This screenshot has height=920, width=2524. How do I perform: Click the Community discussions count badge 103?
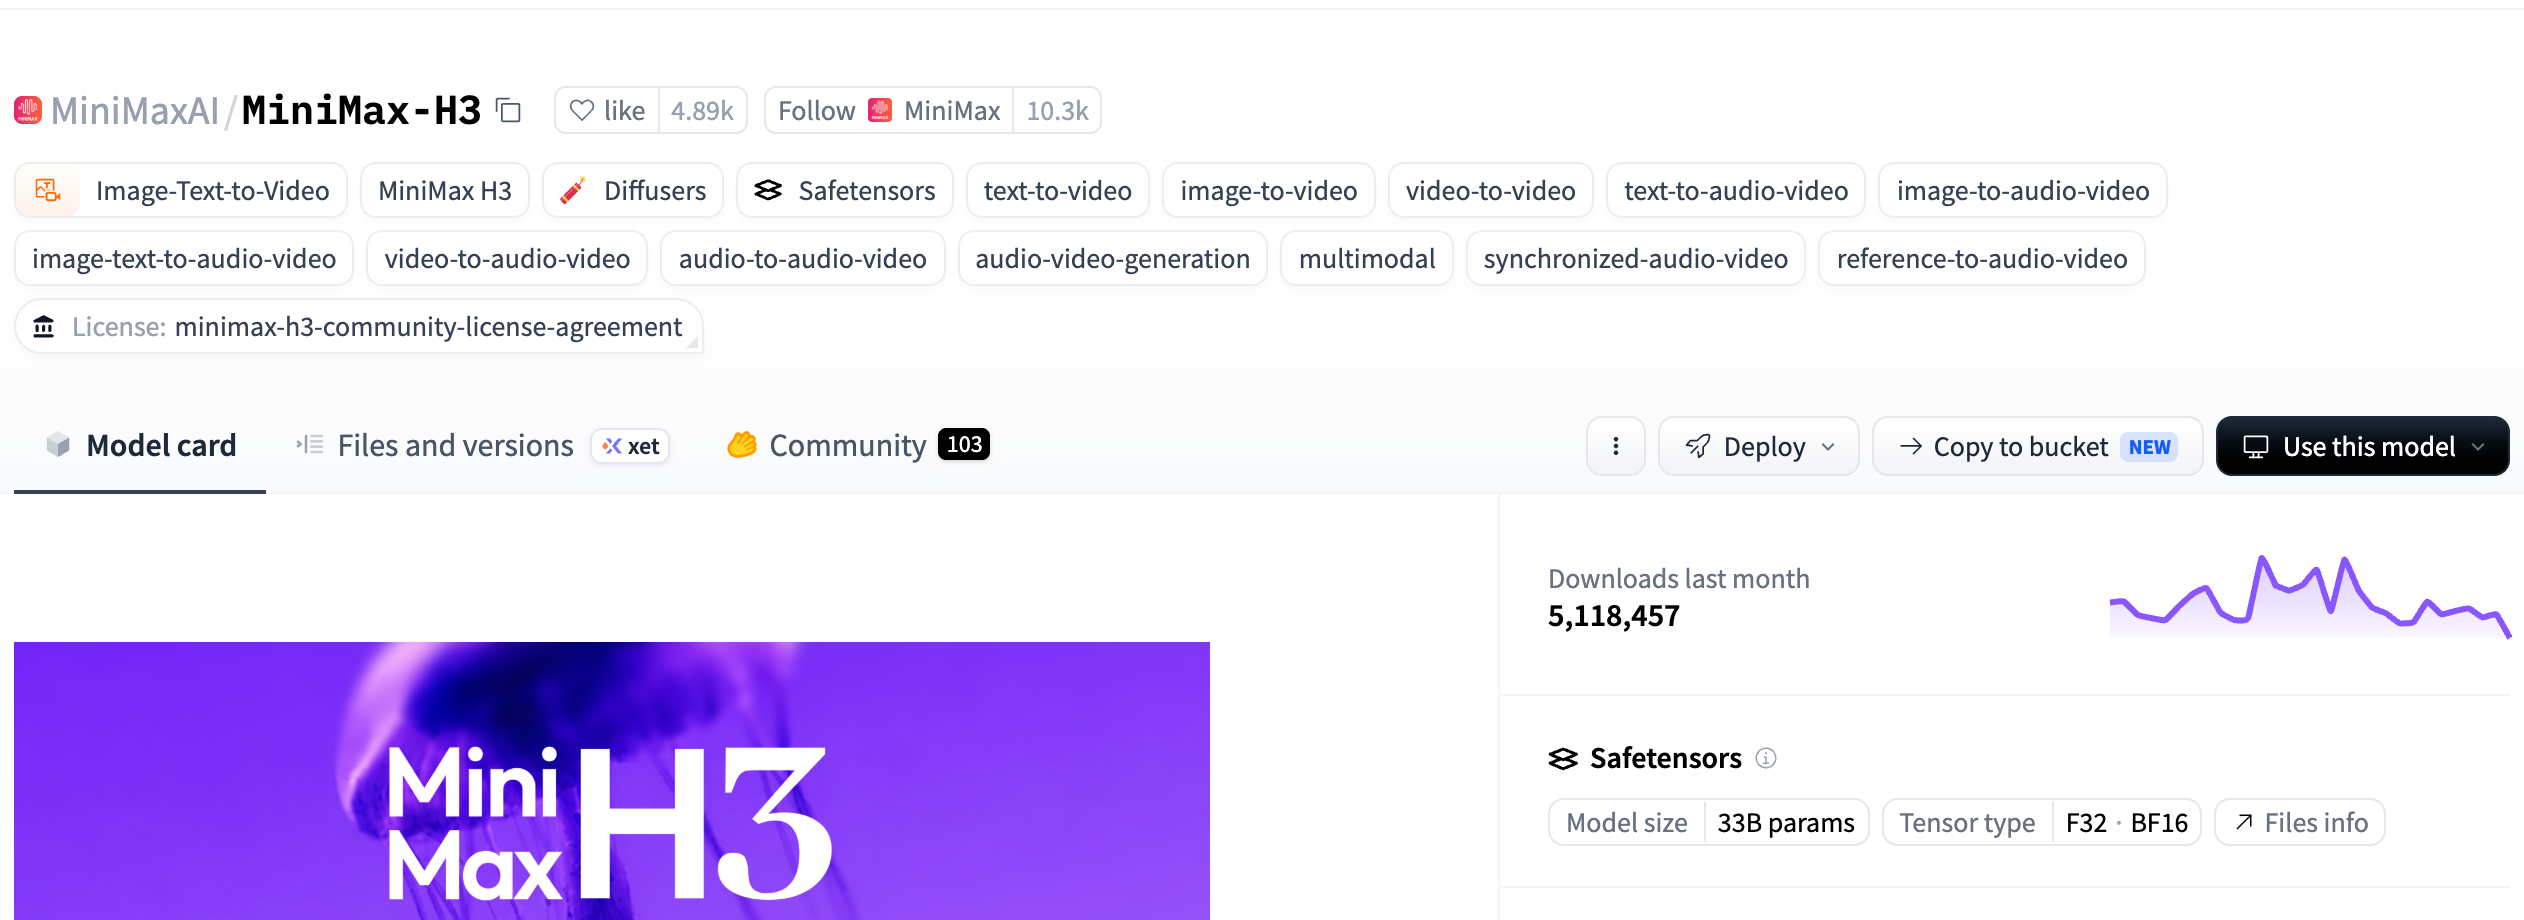click(x=964, y=444)
